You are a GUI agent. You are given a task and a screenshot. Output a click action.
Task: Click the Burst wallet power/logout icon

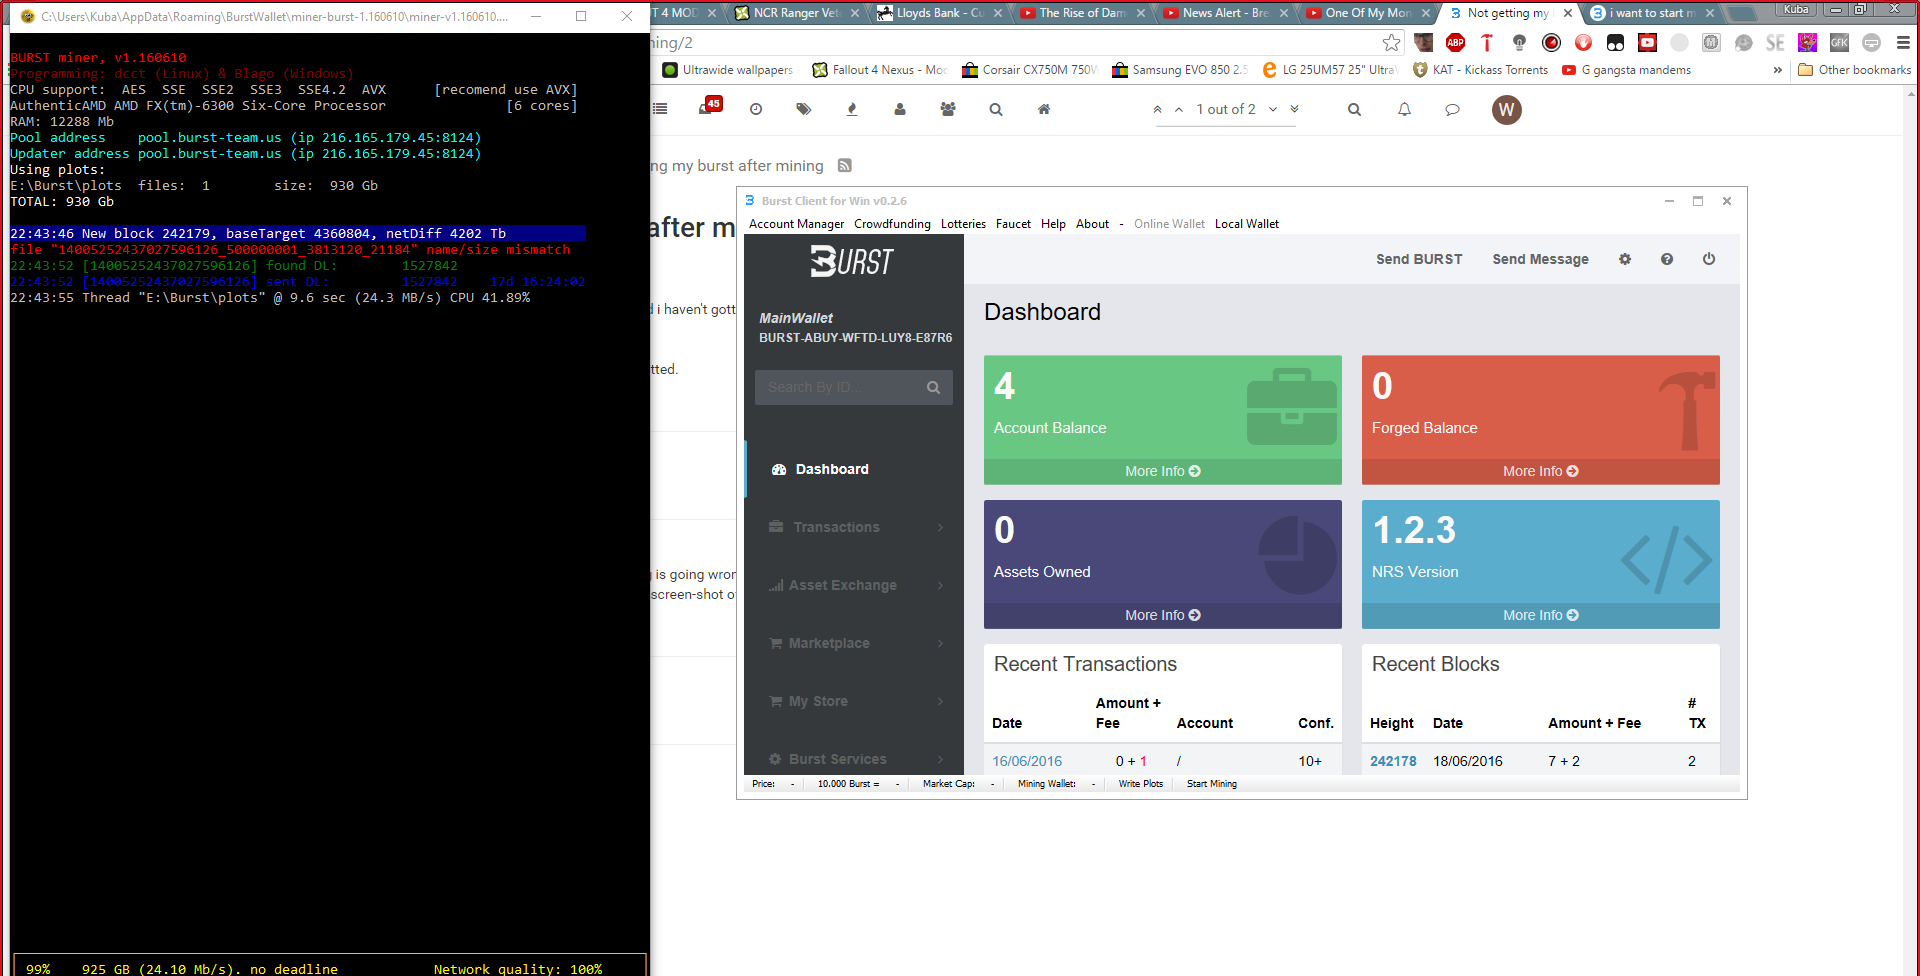point(1709,259)
